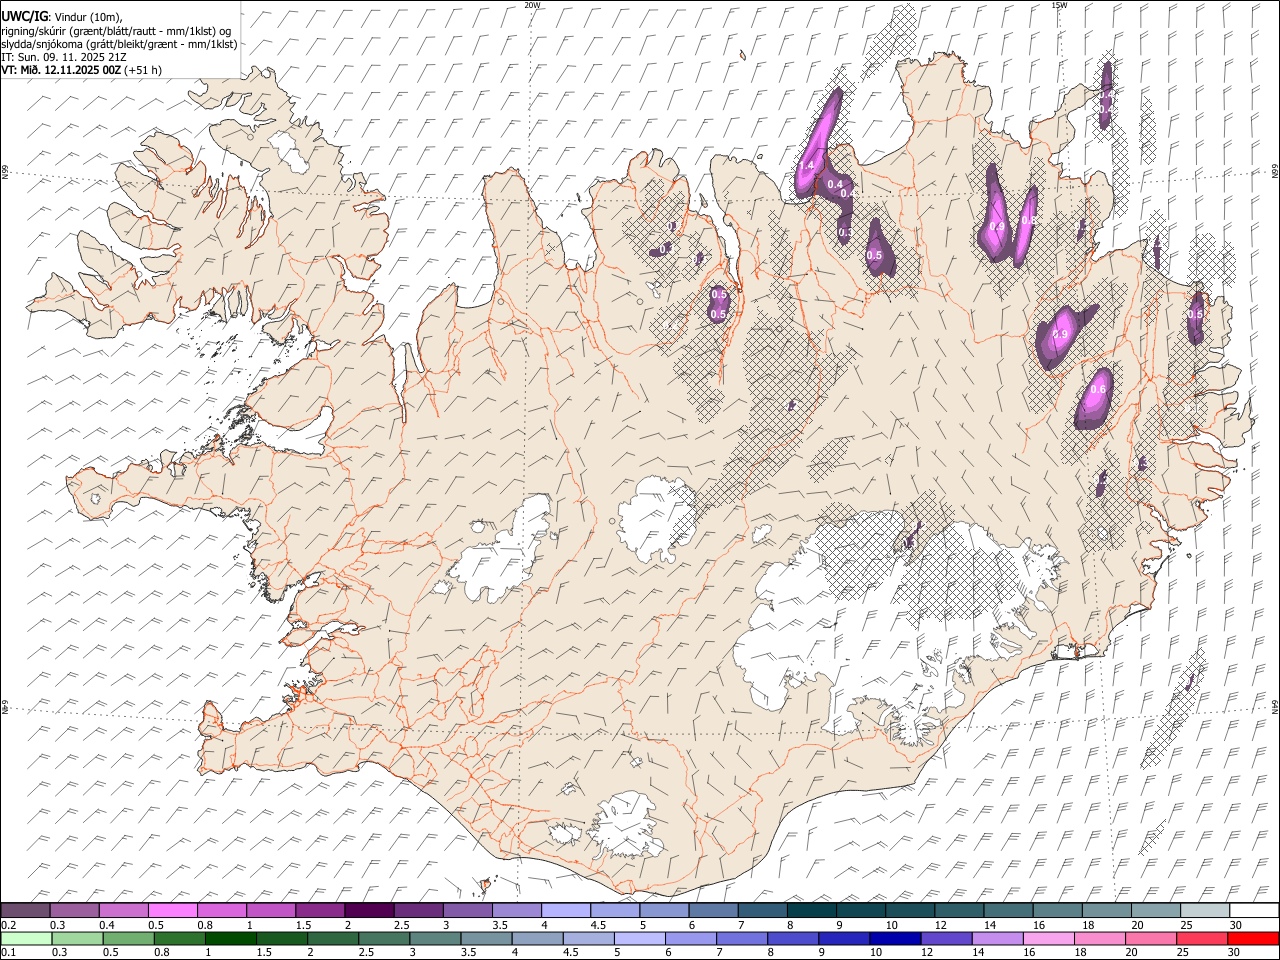Click the 'VT: Mið. 12.11.2025 00Z (+51 h)' line
The height and width of the screenshot is (960, 1280).
coord(82,70)
